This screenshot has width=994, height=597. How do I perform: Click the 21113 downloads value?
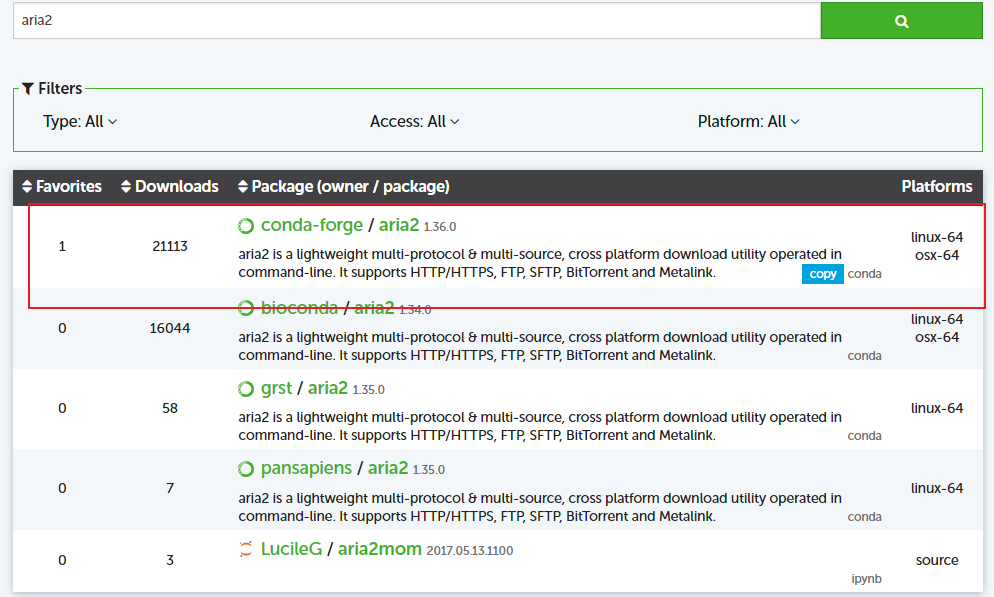pos(170,246)
